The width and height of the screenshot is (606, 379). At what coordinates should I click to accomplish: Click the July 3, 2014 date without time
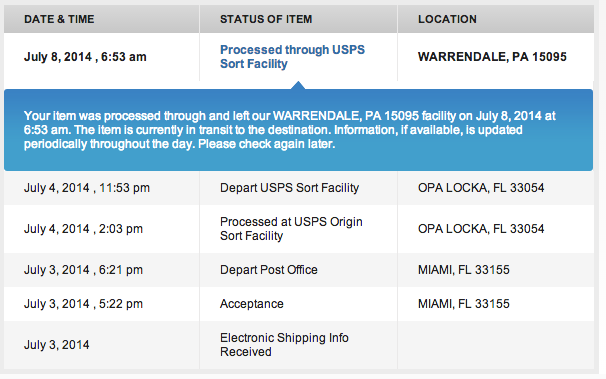pos(56,345)
